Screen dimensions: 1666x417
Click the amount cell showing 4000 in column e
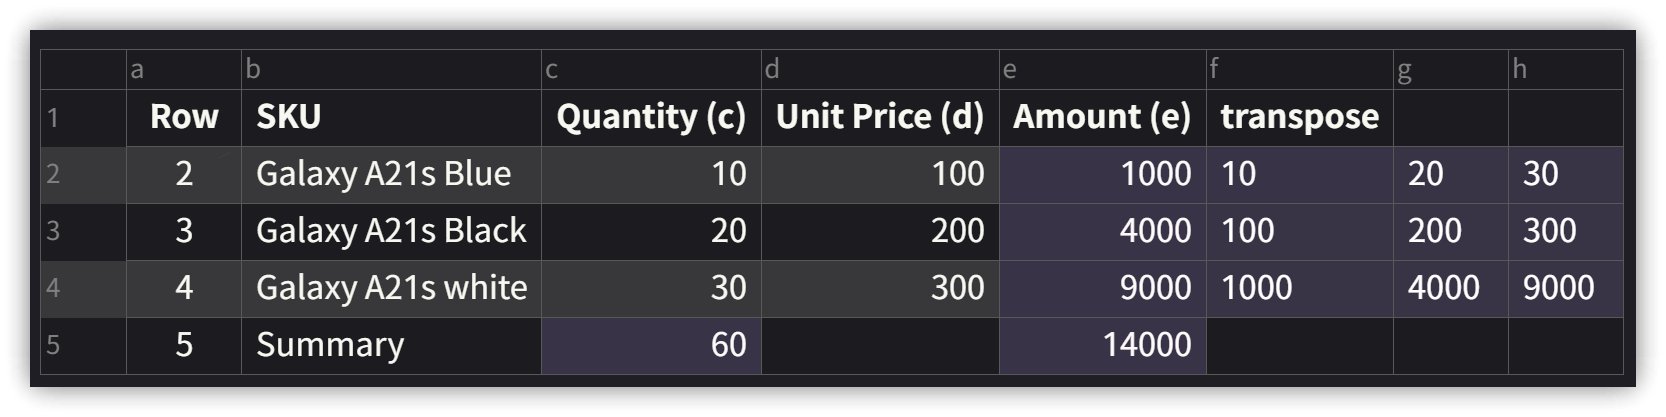[1102, 232]
